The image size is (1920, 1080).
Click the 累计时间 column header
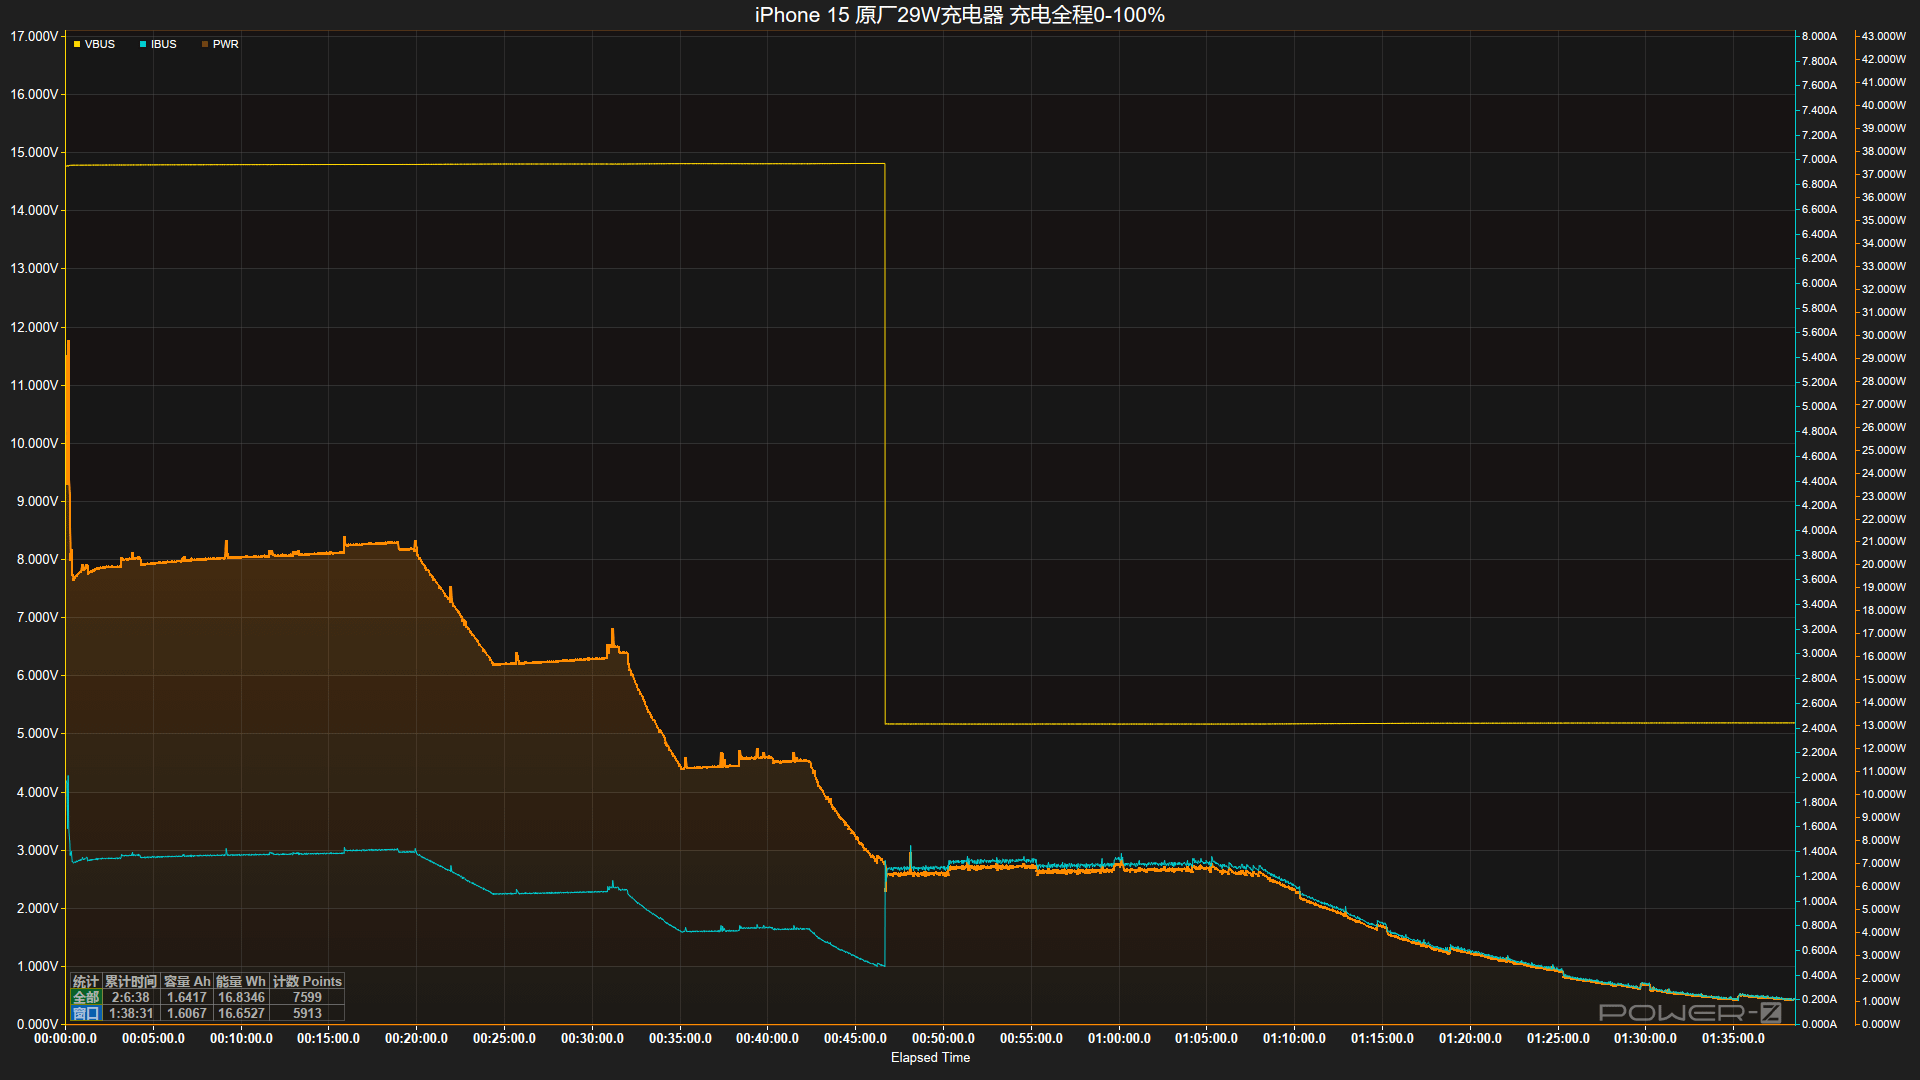point(131,981)
